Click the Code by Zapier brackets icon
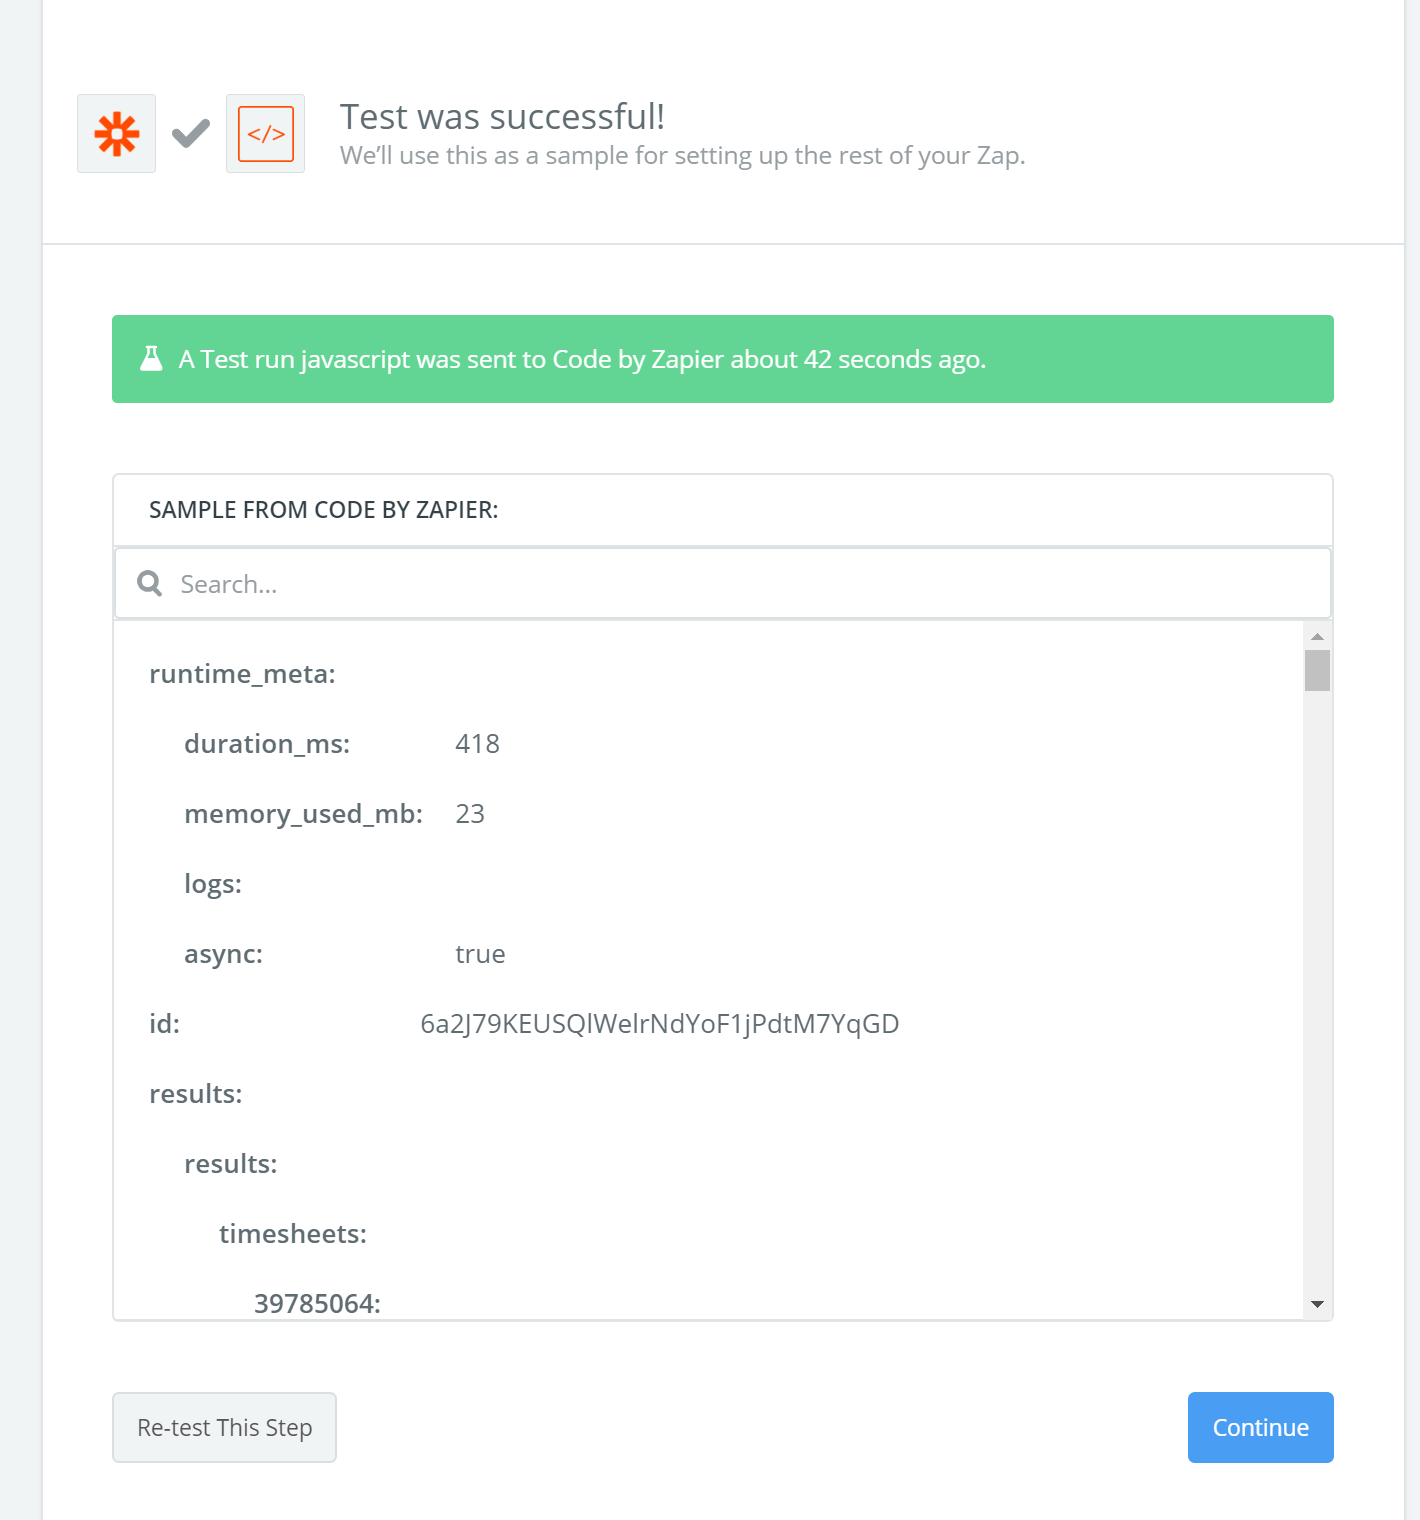Viewport: 1420px width, 1520px height. tap(265, 133)
